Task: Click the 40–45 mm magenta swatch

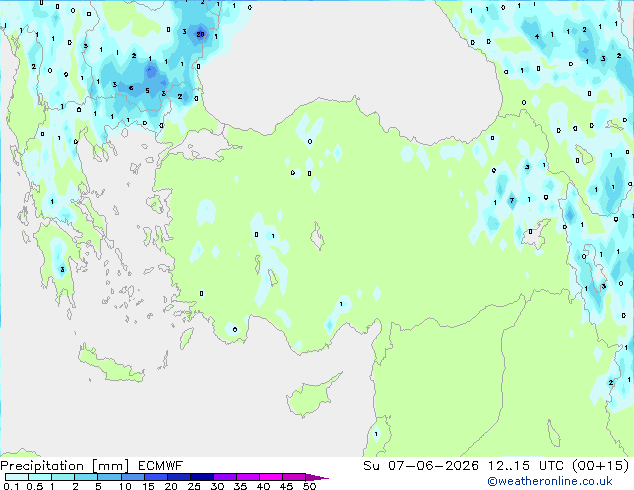Action: [x=271, y=477]
